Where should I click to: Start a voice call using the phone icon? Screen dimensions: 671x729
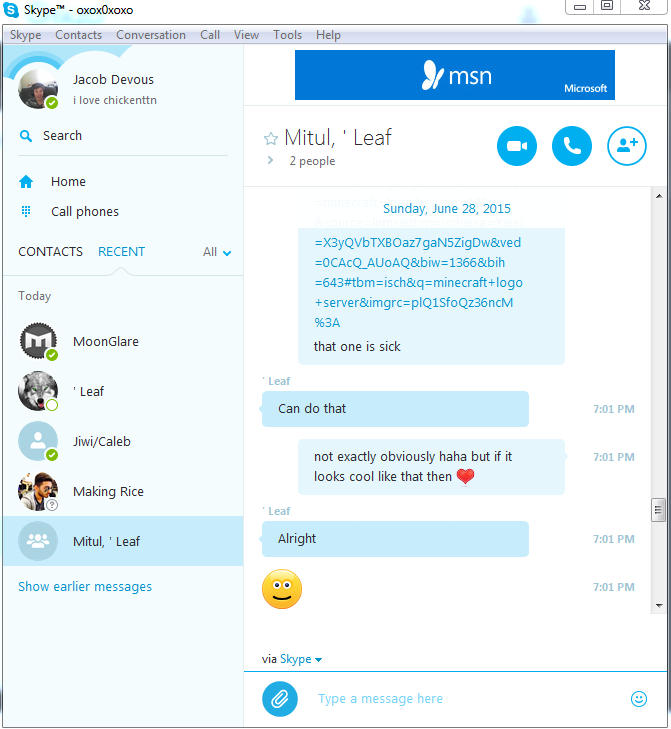571,146
